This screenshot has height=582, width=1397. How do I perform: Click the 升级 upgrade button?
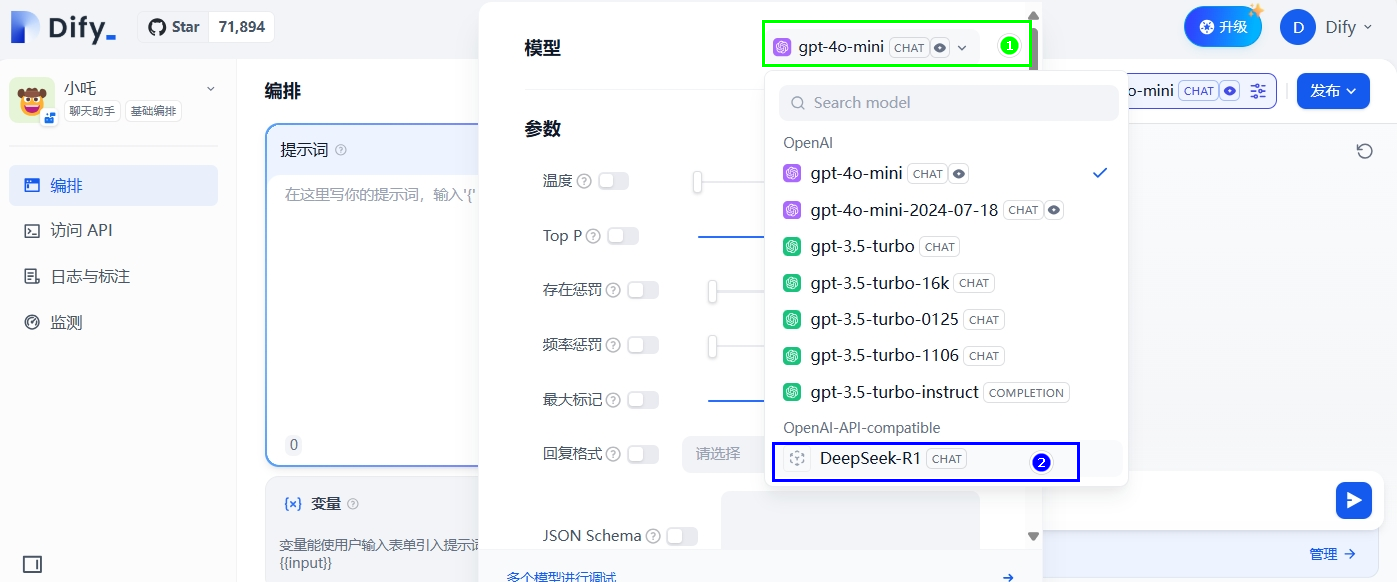pos(1222,27)
